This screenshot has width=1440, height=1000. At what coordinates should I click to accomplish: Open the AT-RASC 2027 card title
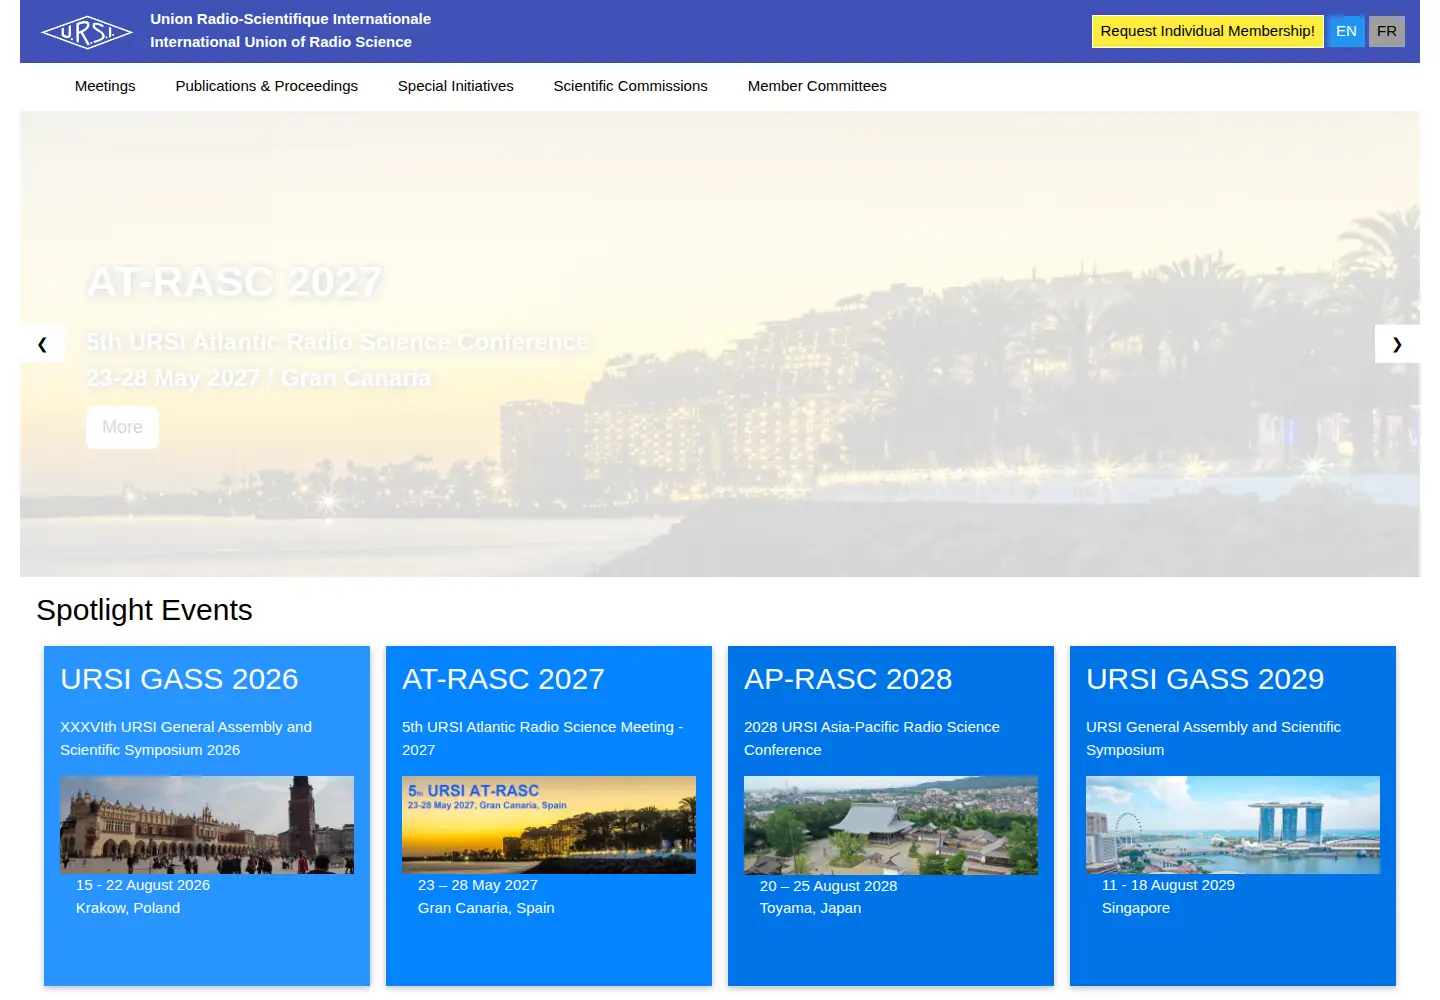(503, 679)
